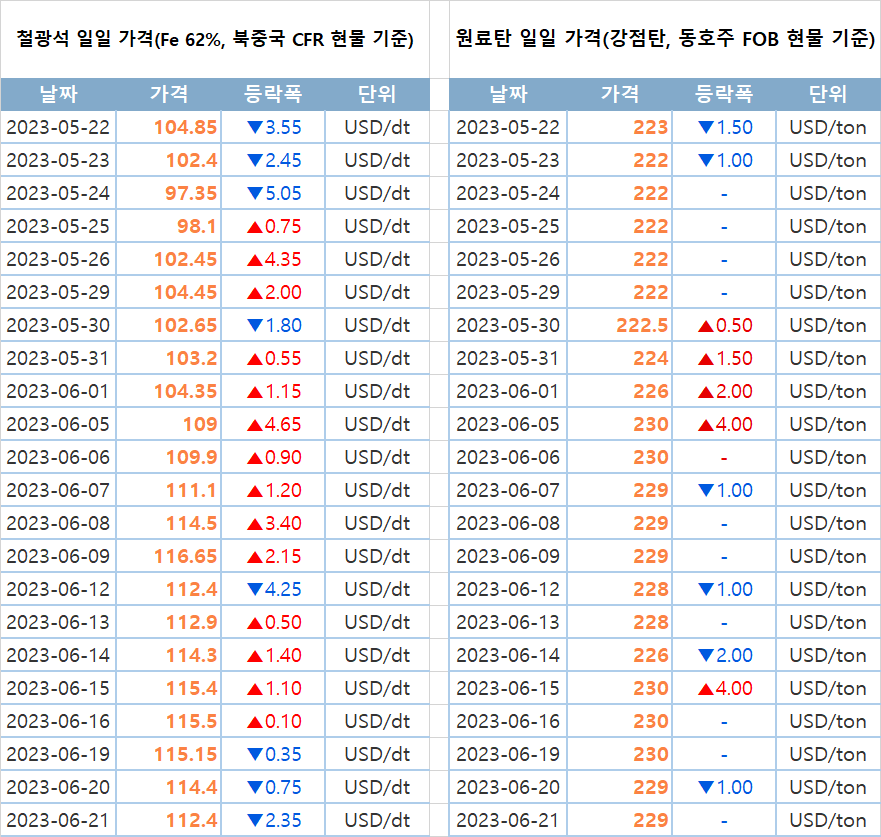Select iron ore change value 5.05
Image resolution: width=881 pixels, height=837 pixels.
[x=274, y=193]
